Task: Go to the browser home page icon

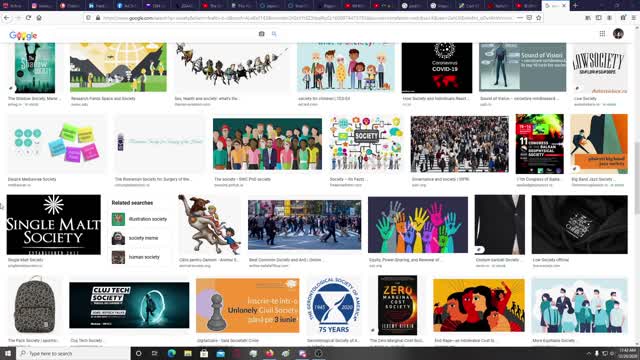Action: pyautogui.click(x=39, y=18)
